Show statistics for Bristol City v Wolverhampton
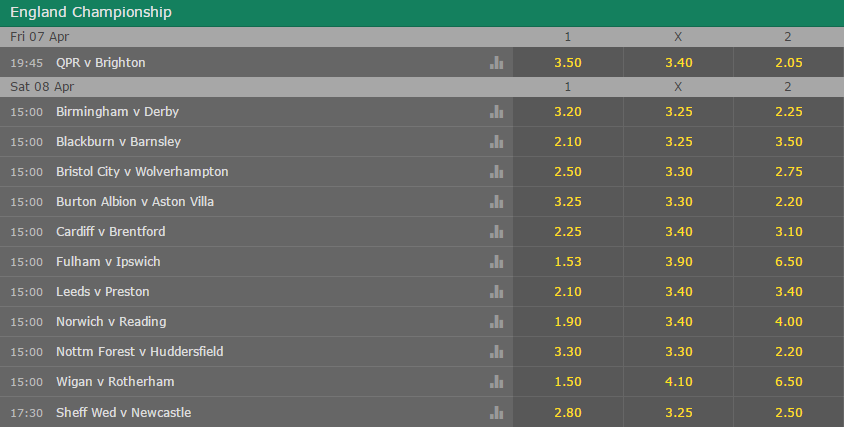This screenshot has height=427, width=844. pyautogui.click(x=496, y=172)
